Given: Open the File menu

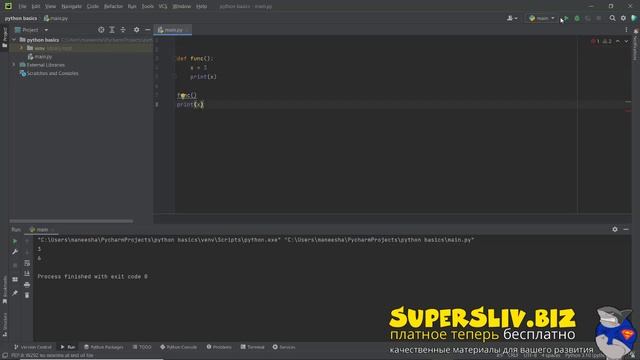Looking at the screenshot, I should pyautogui.click(x=22, y=7).
